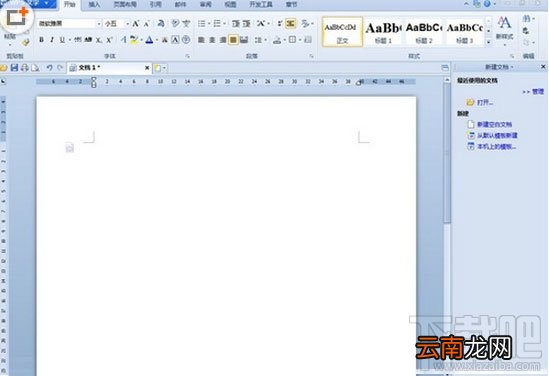Expand the font color dropdown arrow

click(157, 40)
